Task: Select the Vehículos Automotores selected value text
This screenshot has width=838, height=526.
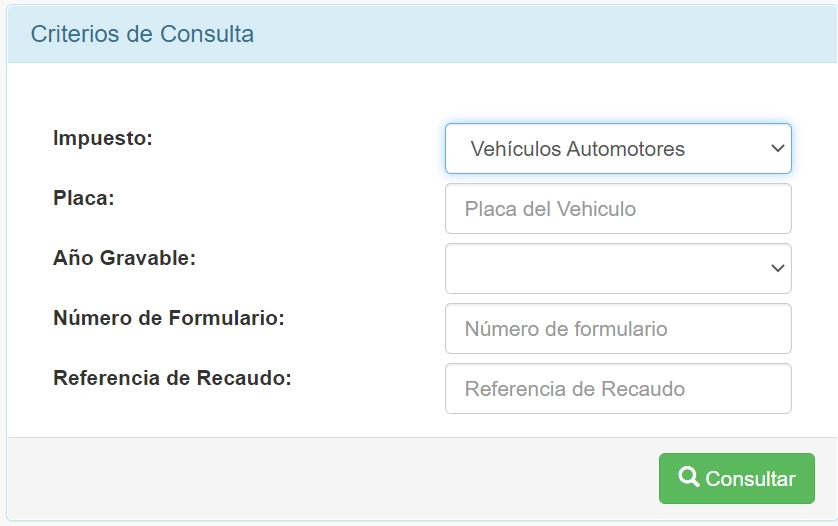Action: [x=577, y=149]
